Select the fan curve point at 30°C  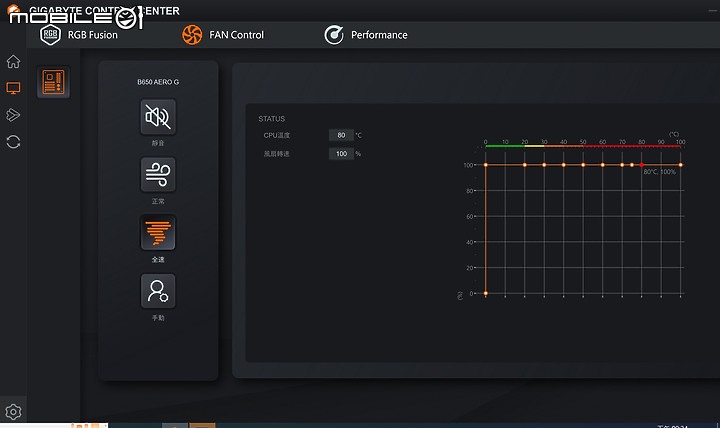544,164
